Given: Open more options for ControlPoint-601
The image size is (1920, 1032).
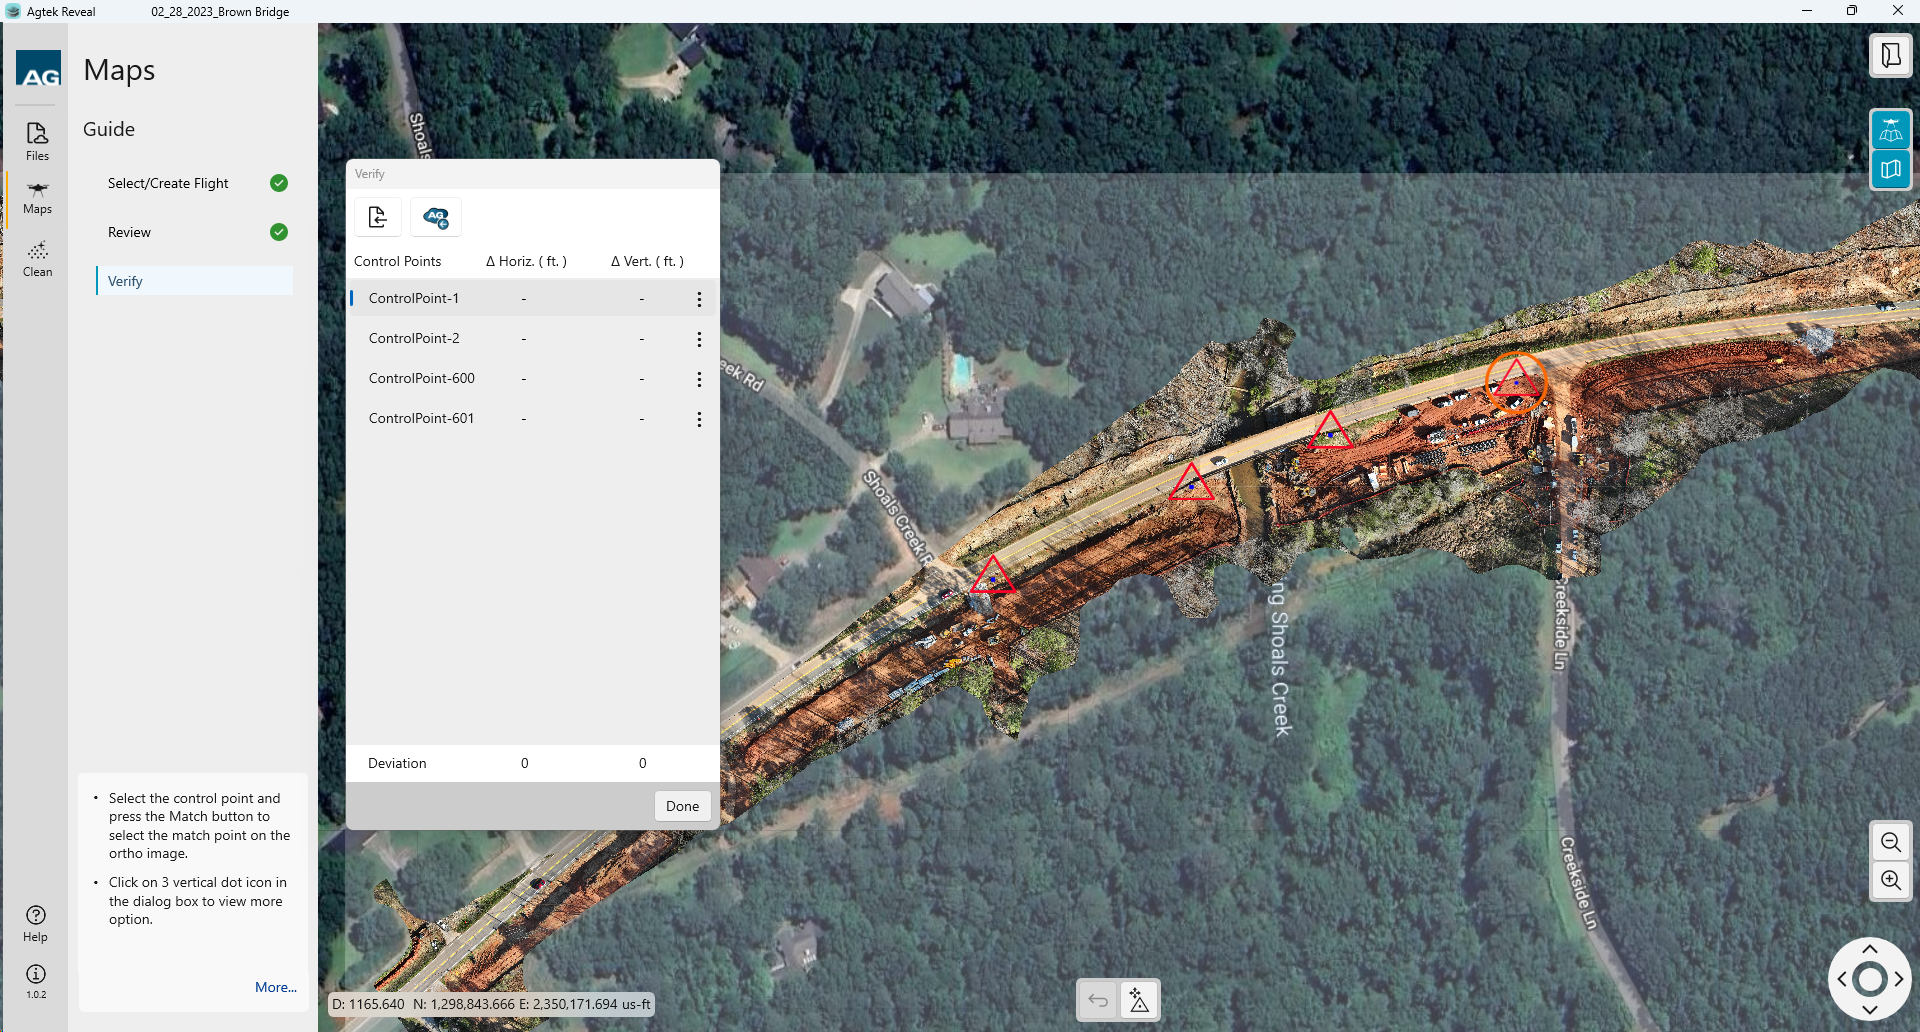Looking at the screenshot, I should (699, 419).
